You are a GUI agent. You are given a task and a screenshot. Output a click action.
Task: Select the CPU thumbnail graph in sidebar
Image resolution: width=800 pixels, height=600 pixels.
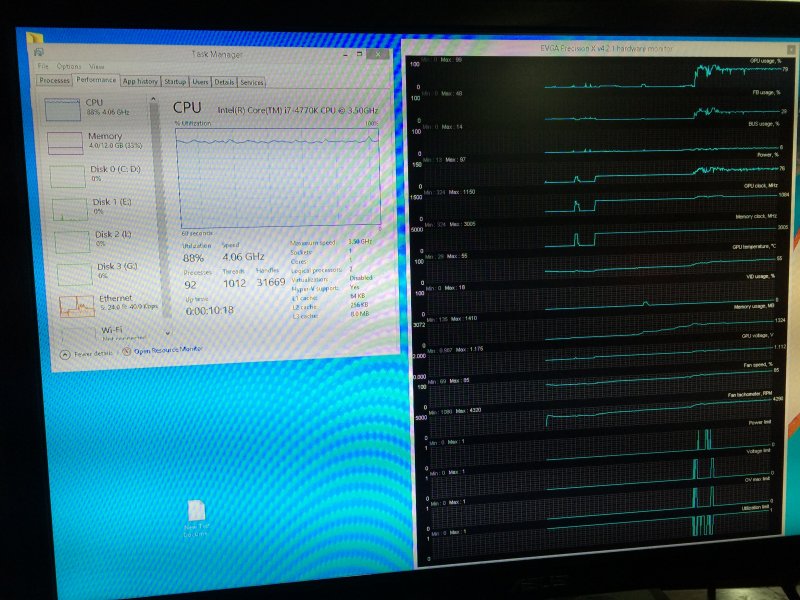[63, 110]
